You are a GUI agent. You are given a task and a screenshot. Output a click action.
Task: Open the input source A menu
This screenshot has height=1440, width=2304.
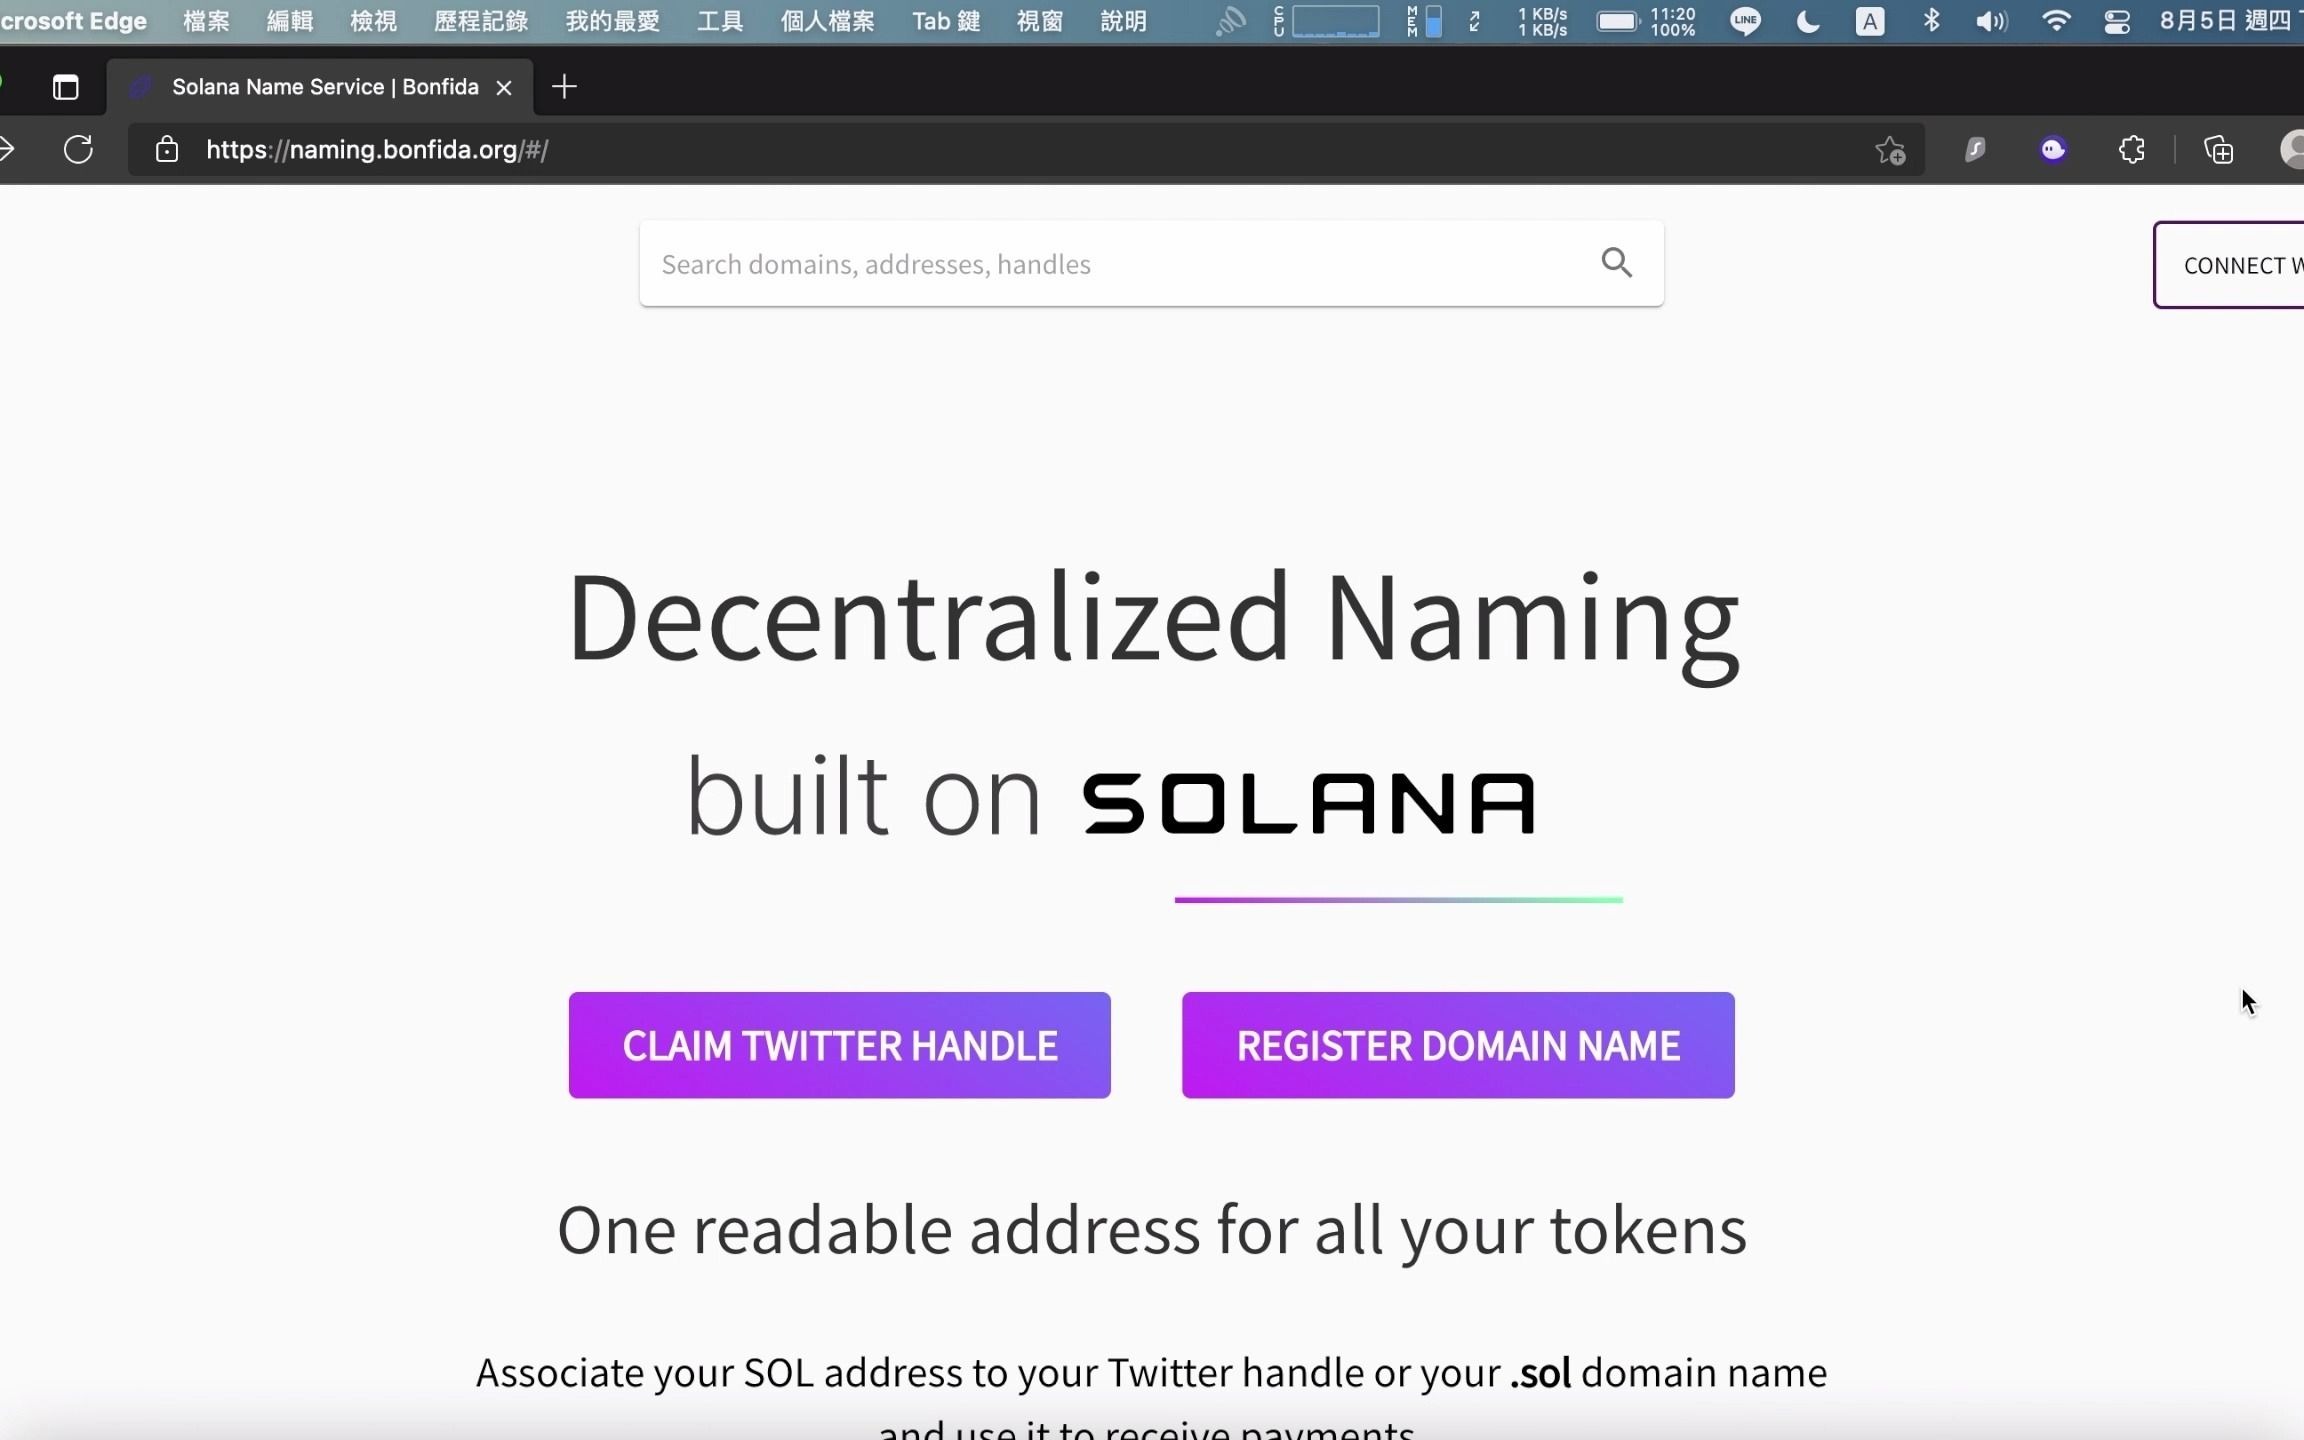click(1869, 21)
